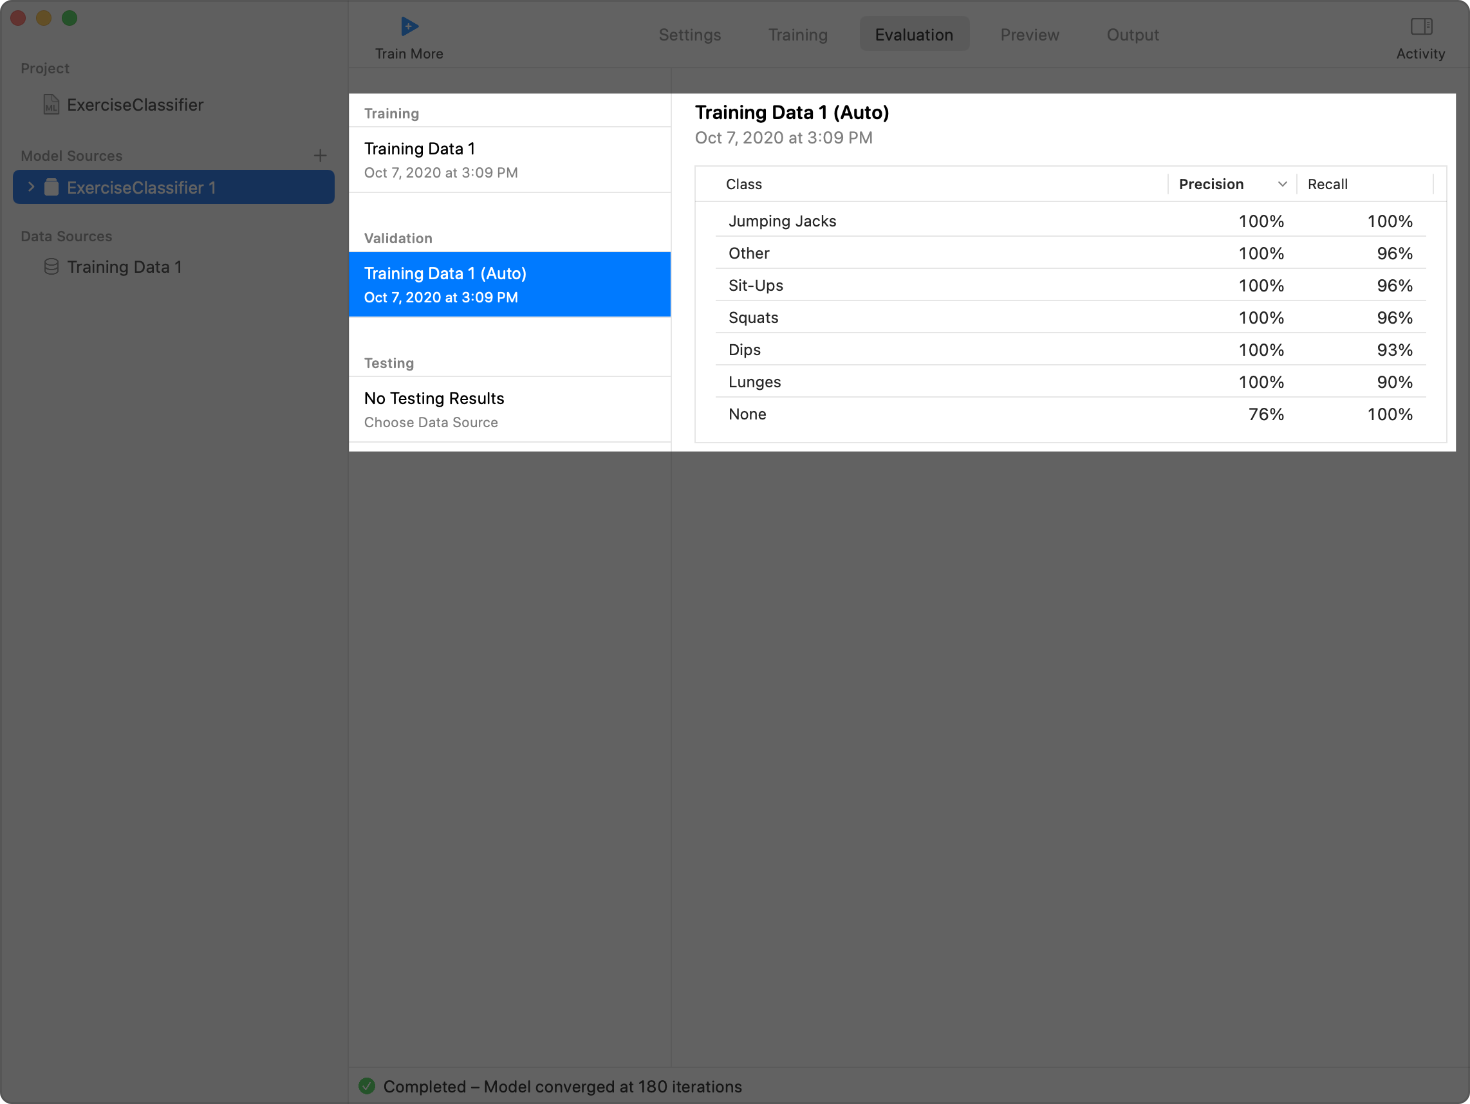The image size is (1470, 1104).
Task: Sort table by Recall column header
Action: click(x=1327, y=184)
